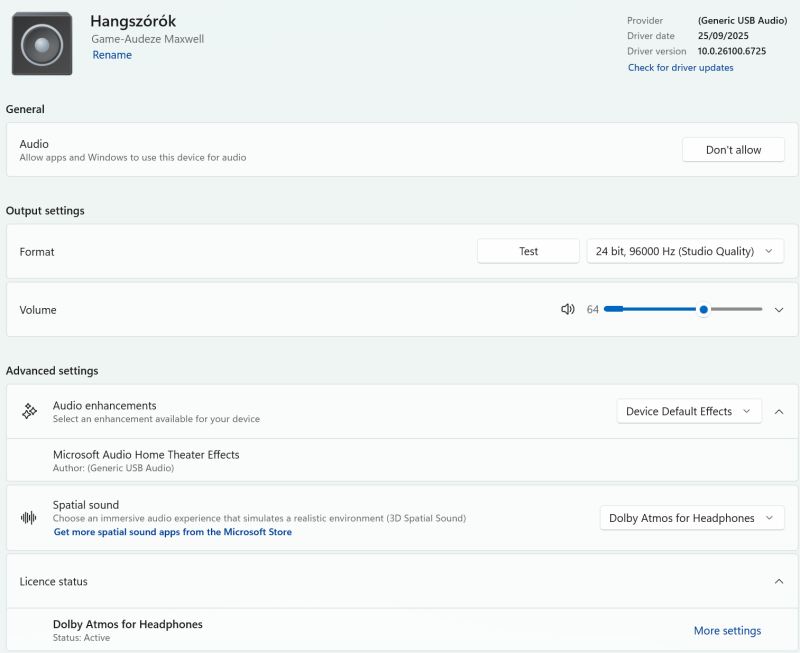Viewport: 800px width, 653px height.
Task: Click the Audio enhancements sparkle icon
Action: coord(30,411)
